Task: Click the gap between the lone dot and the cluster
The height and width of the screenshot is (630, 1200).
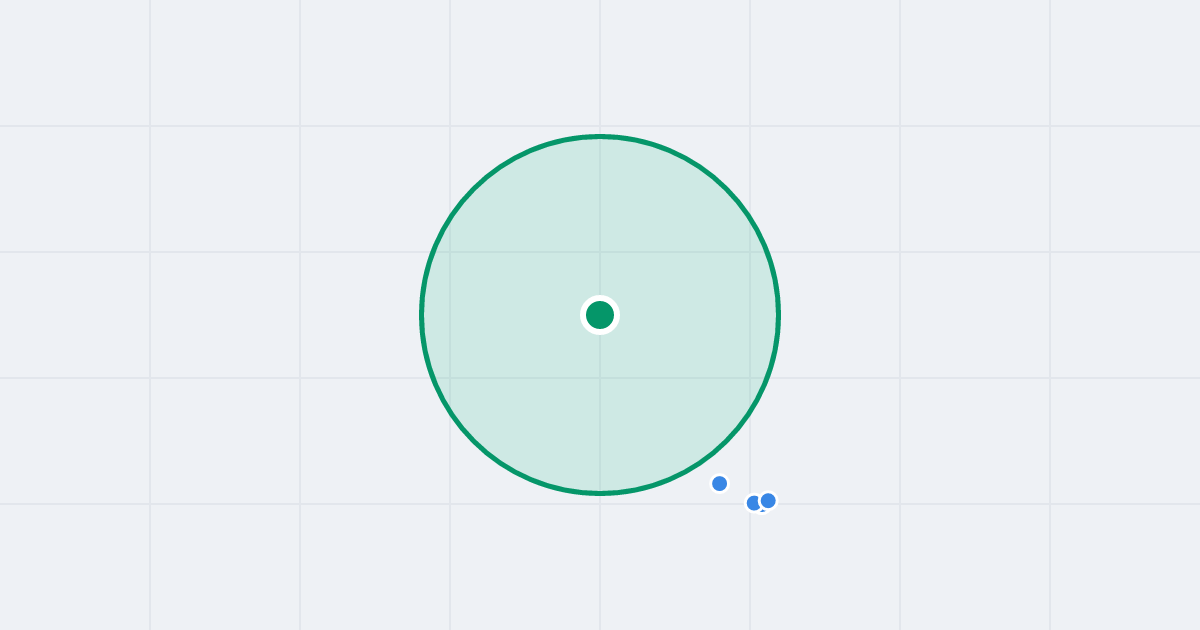Action: point(736,493)
